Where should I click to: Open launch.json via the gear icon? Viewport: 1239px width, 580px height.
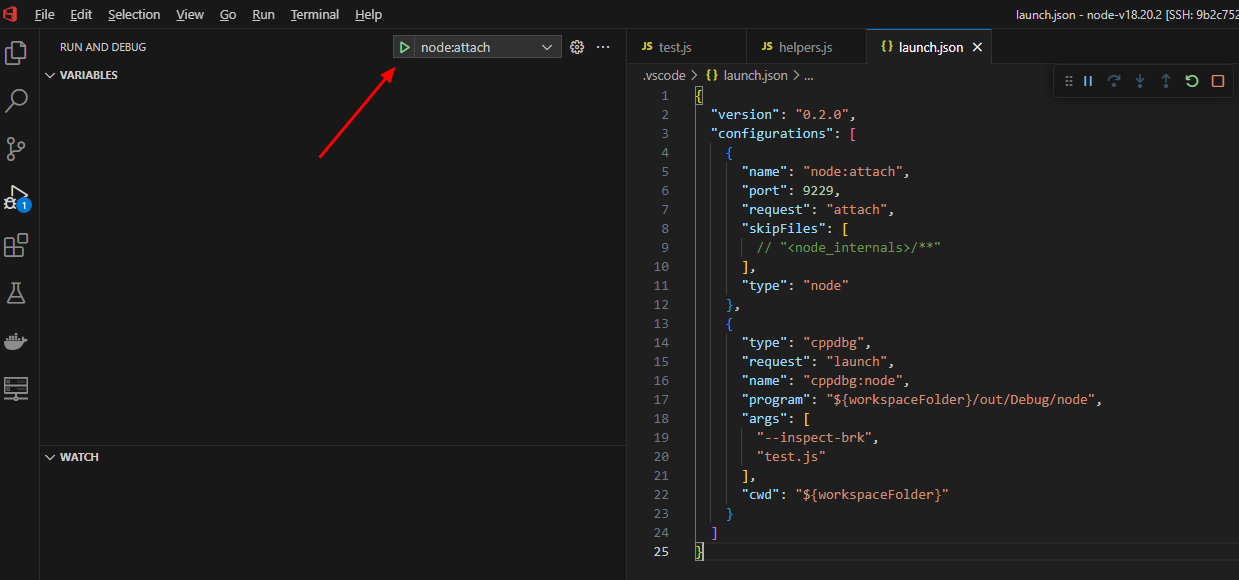577,47
